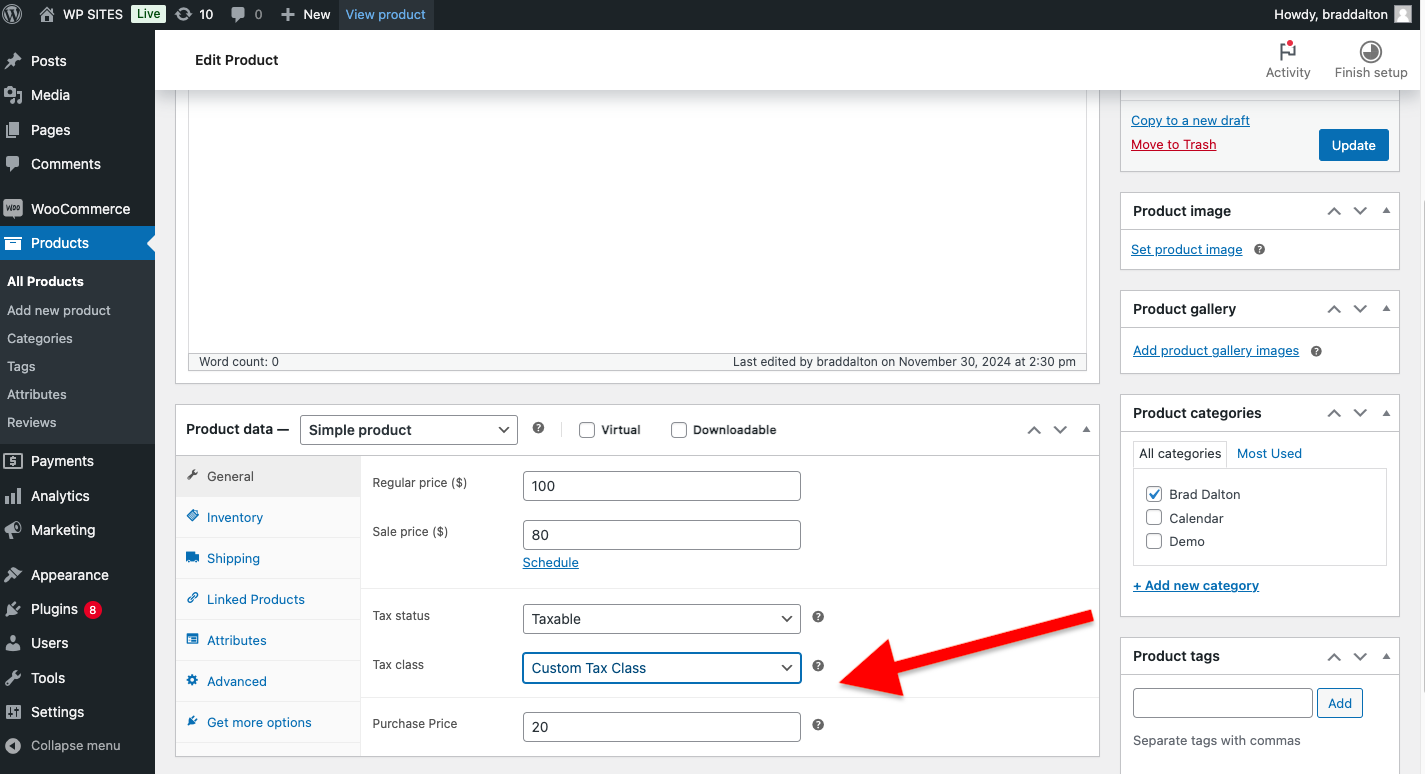1425x774 pixels.
Task: Open the Tax class dropdown
Action: click(x=661, y=668)
